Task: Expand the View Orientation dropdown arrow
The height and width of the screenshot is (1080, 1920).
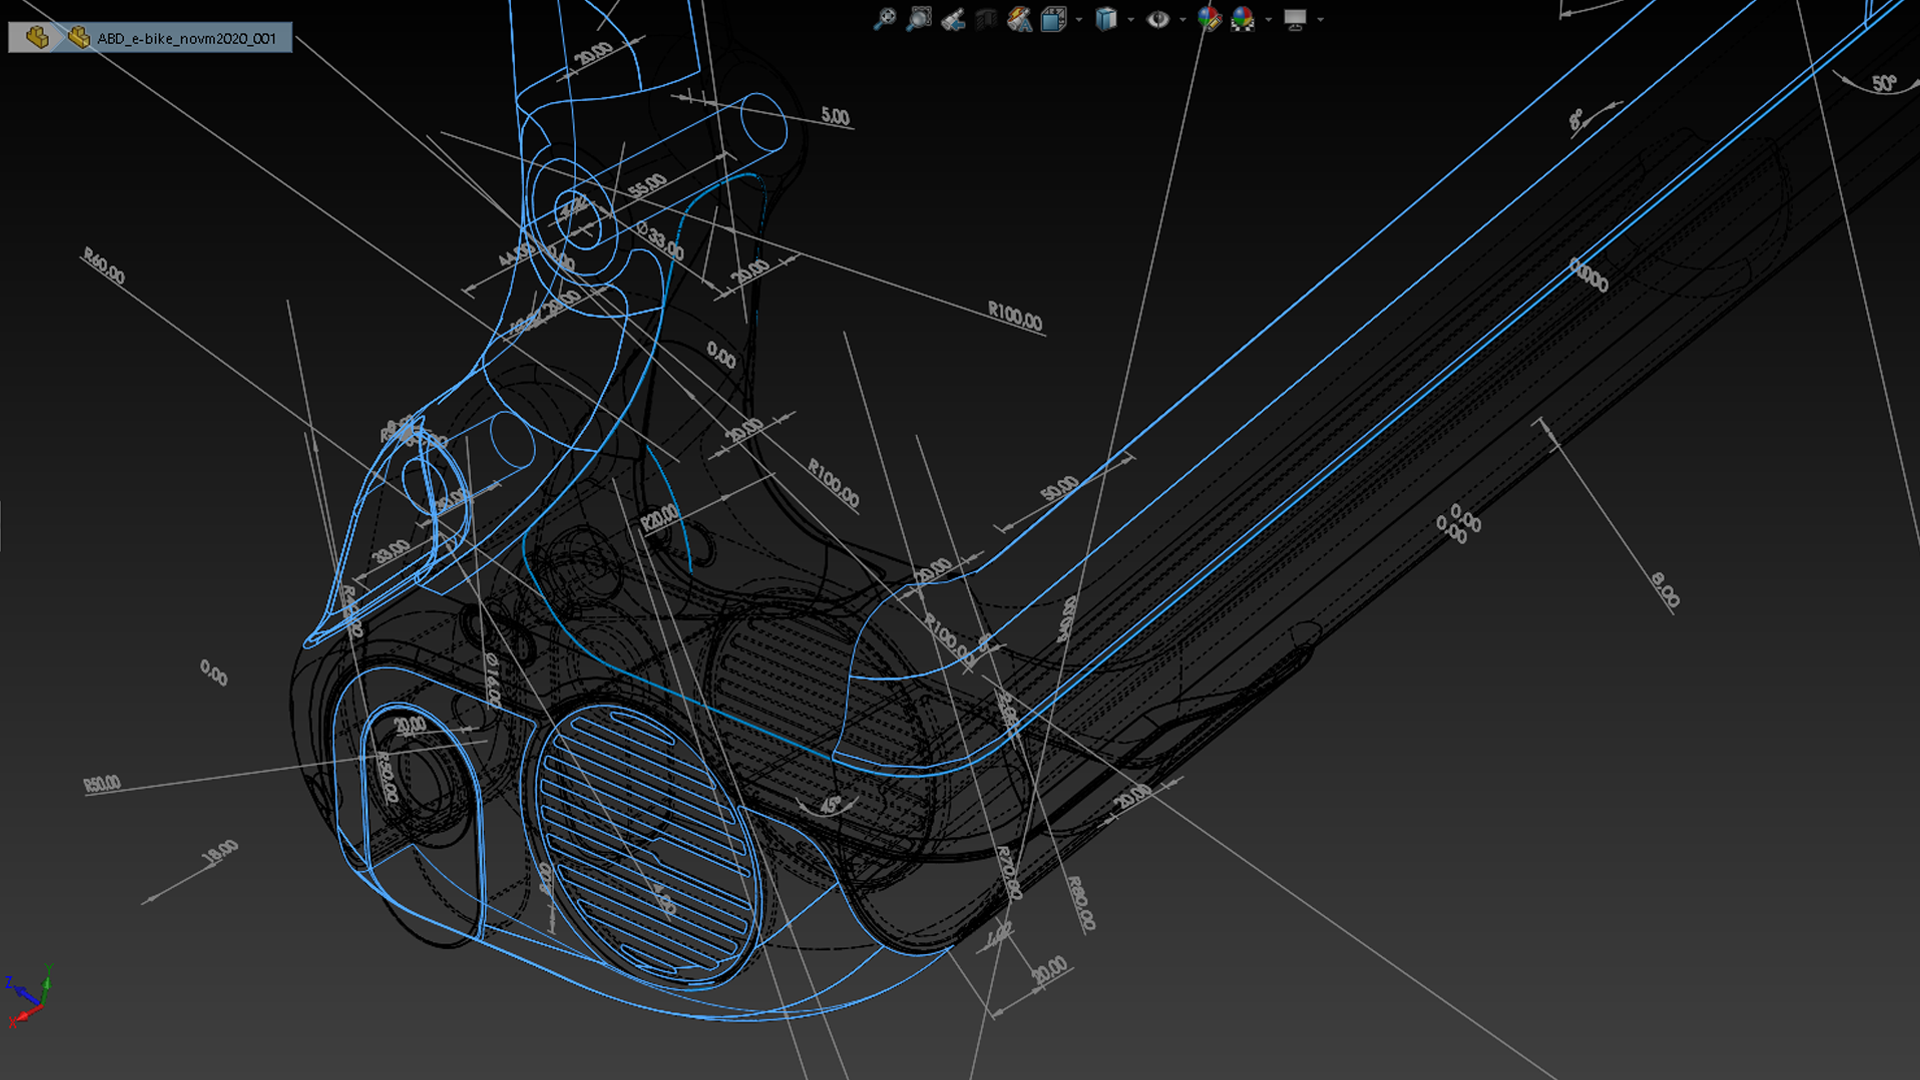Action: pos(1079,19)
